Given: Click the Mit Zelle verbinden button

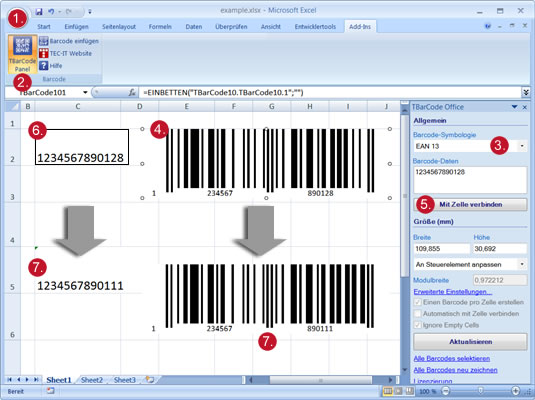Looking at the screenshot, I should pos(470,204).
